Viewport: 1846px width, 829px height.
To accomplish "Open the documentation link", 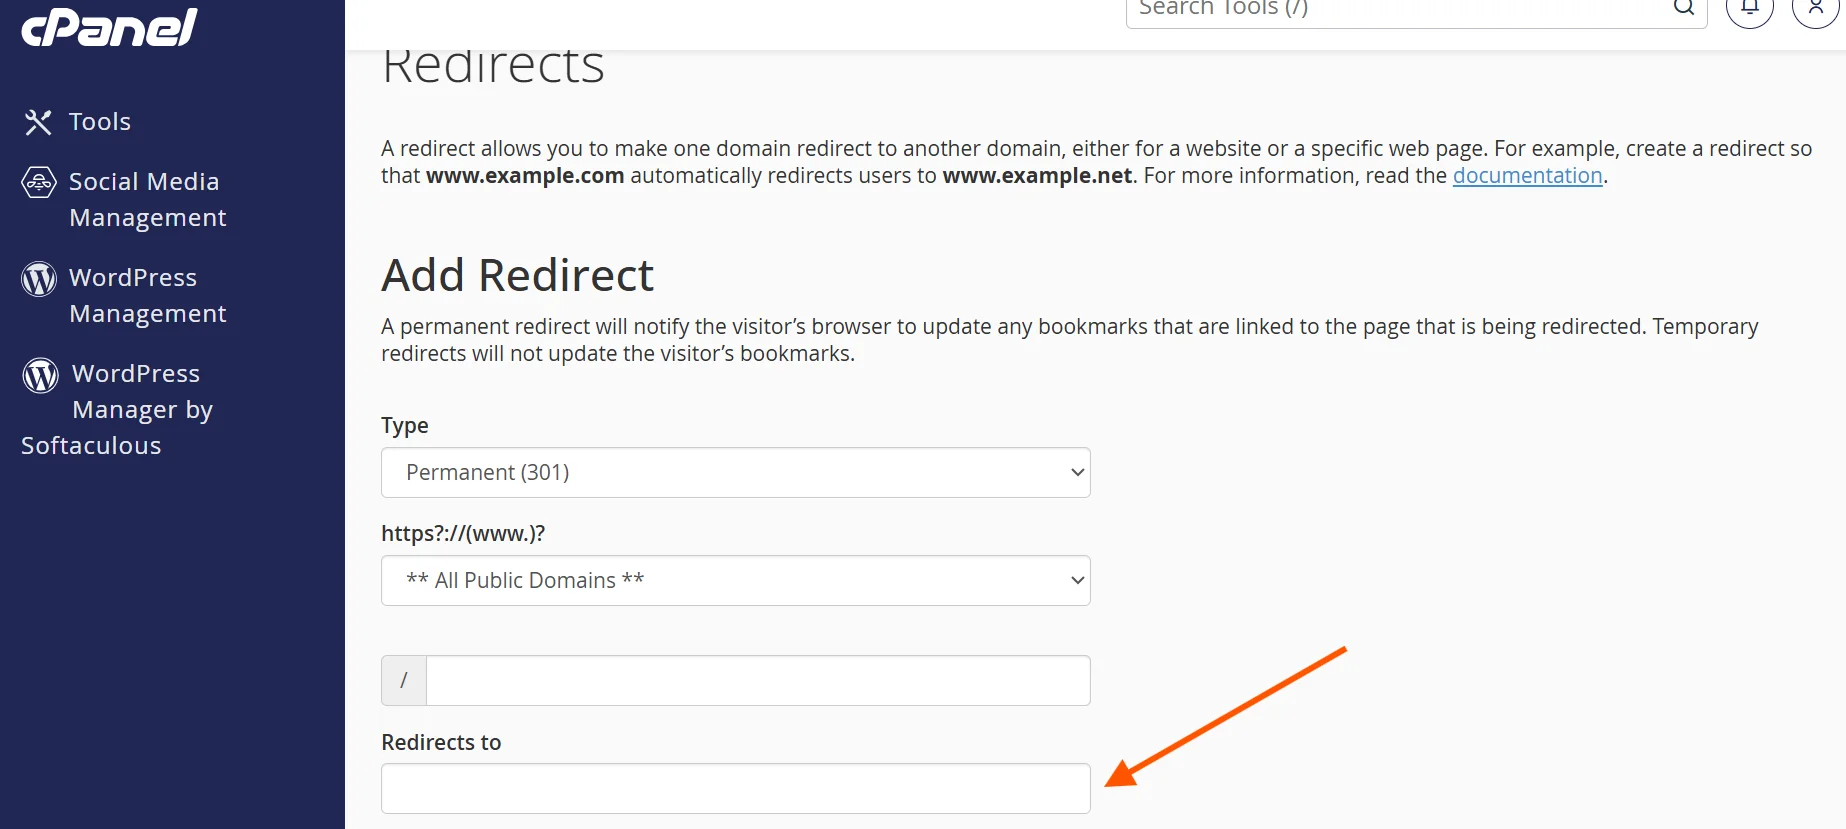I will point(1527,175).
